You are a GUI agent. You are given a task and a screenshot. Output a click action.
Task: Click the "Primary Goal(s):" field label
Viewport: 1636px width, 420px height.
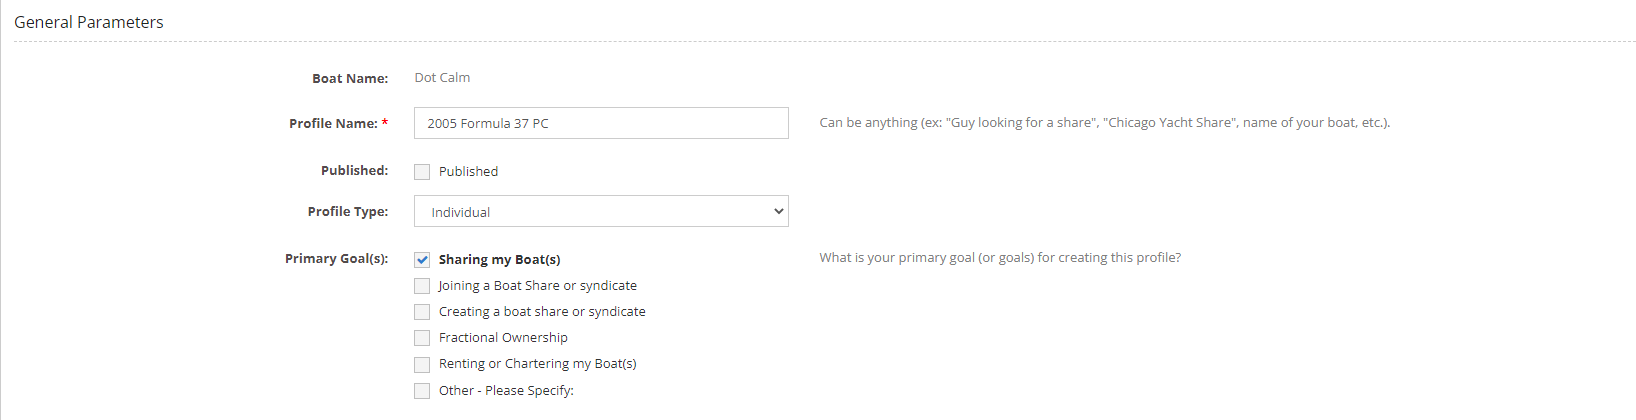point(336,259)
